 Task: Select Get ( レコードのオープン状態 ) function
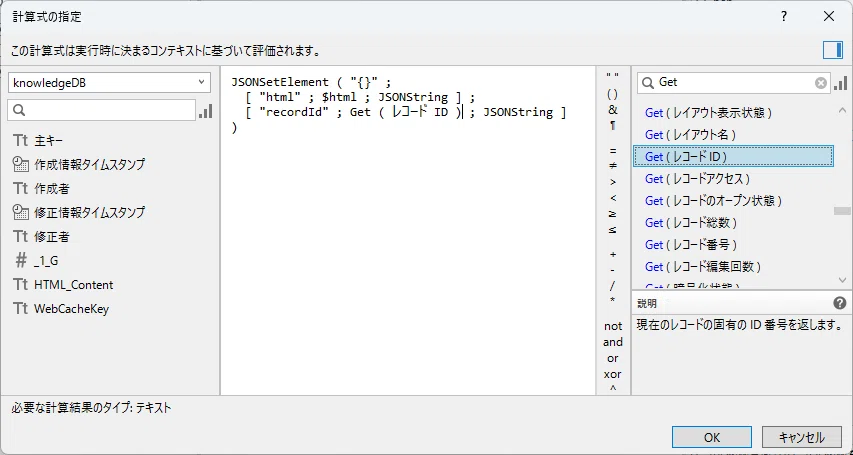(713, 201)
